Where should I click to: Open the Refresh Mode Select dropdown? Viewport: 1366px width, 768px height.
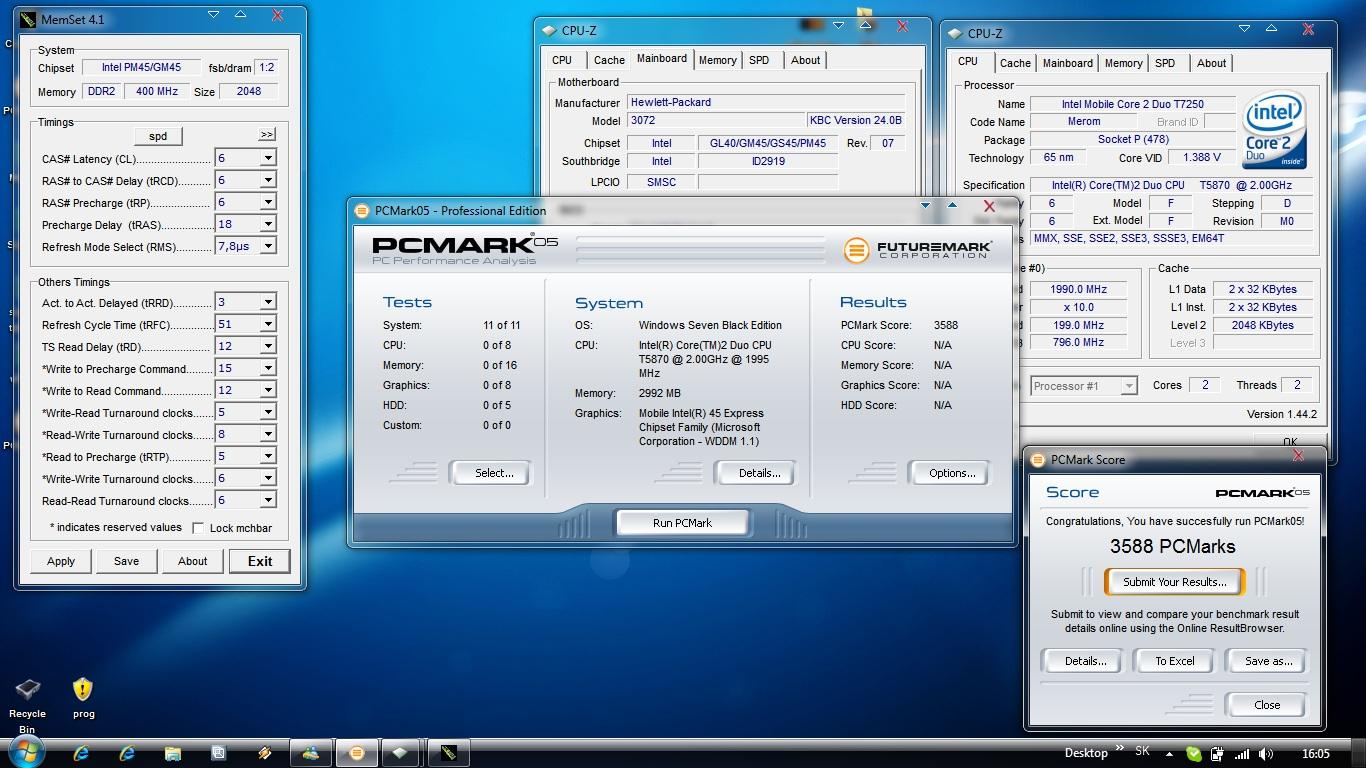267,246
